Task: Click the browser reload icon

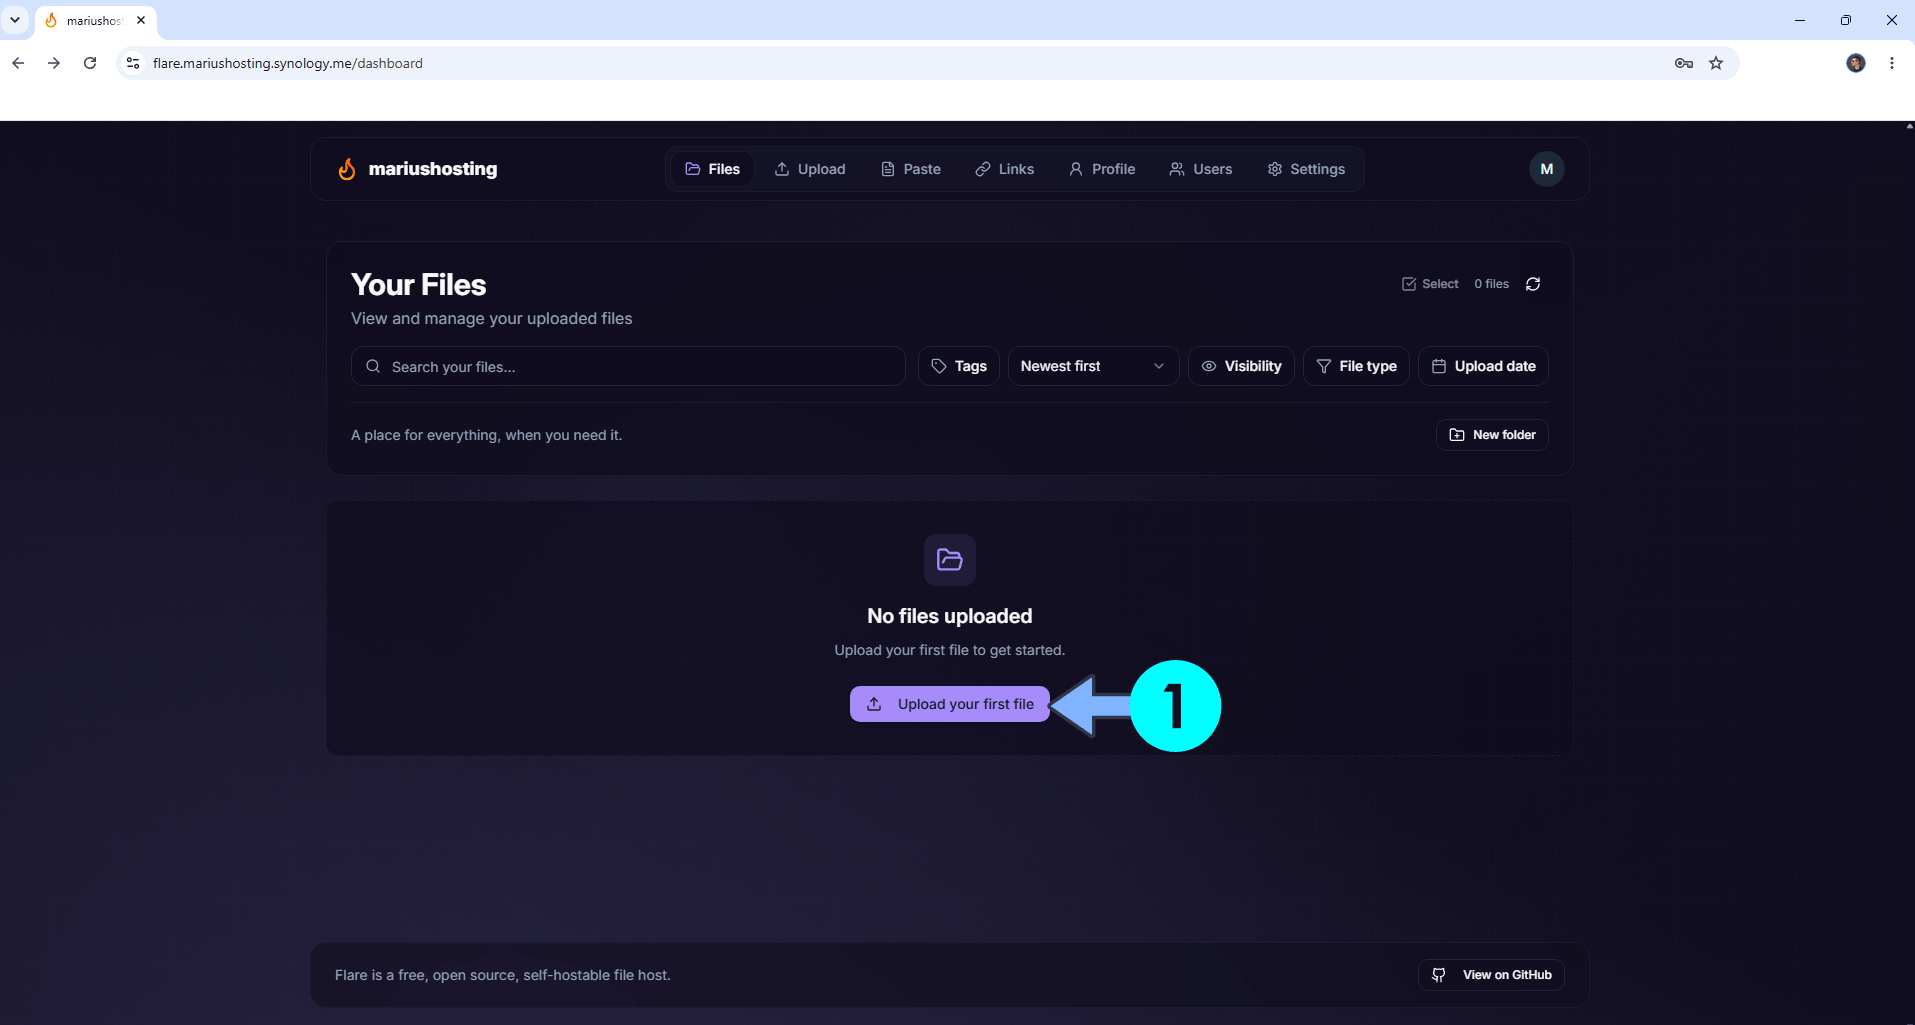Action: (x=90, y=63)
